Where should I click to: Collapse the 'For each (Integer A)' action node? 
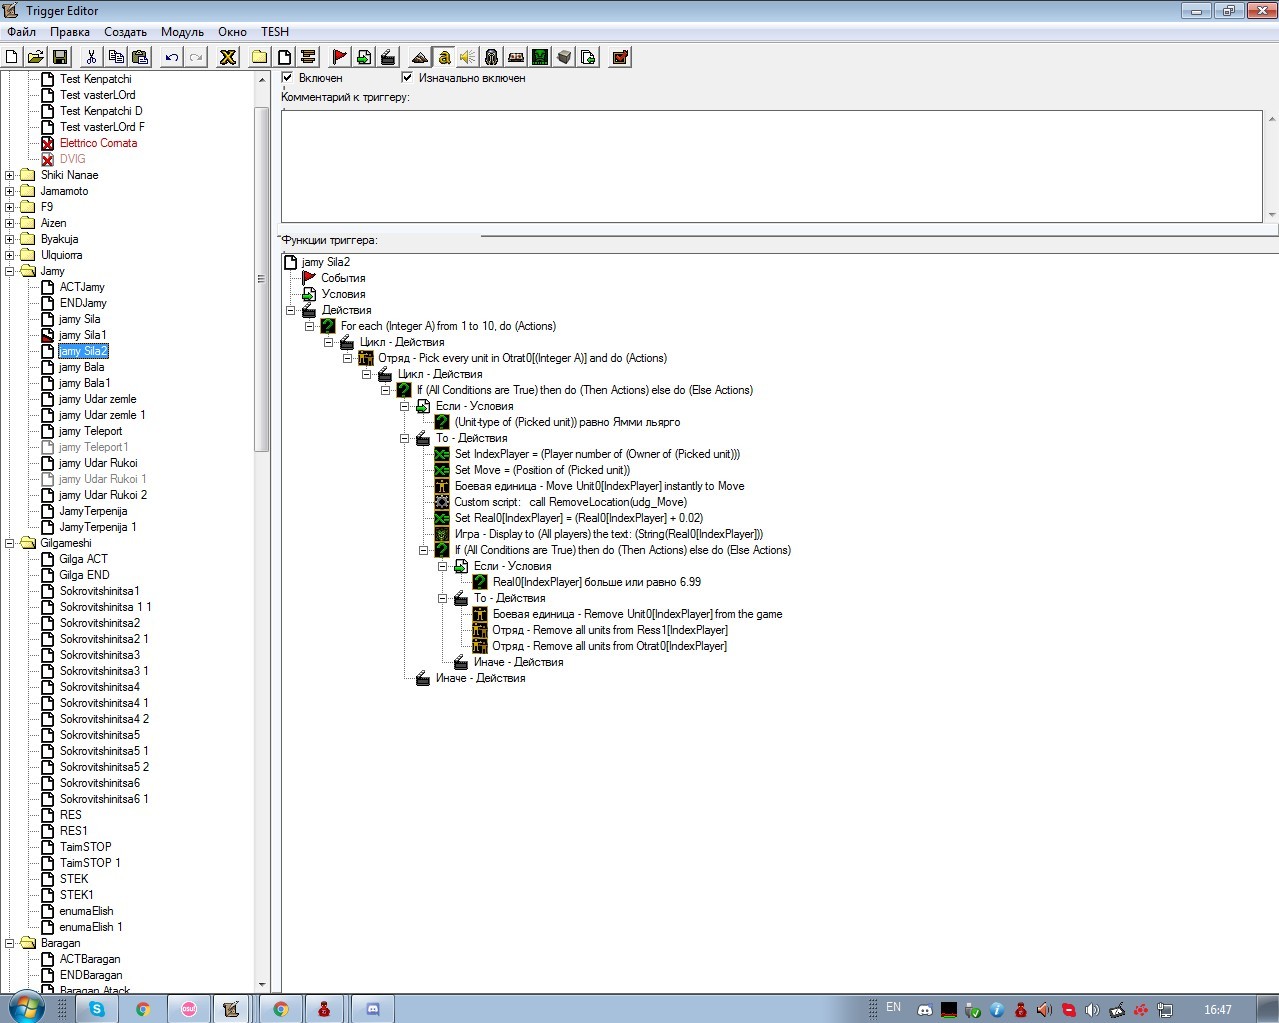click(310, 326)
